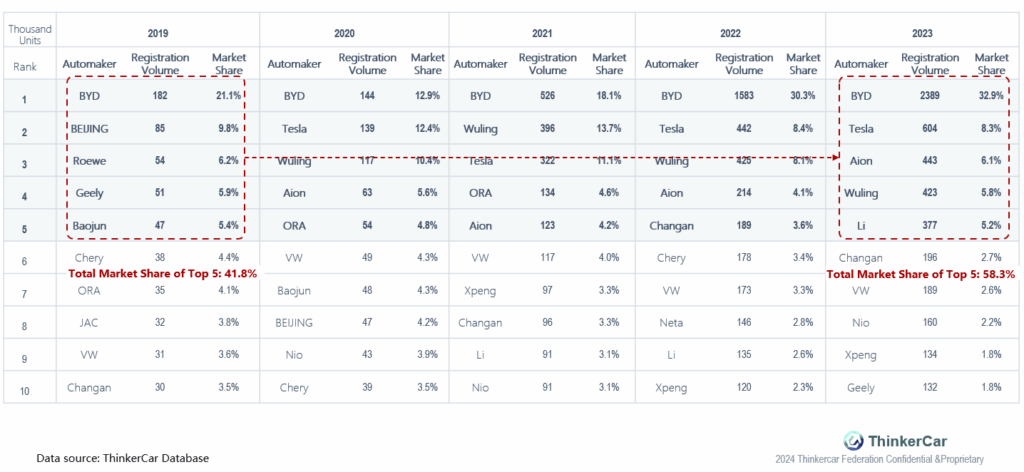Select rank number 8 in the Rank column
Viewport: 1024px width, 472px height.
[x=24, y=322]
